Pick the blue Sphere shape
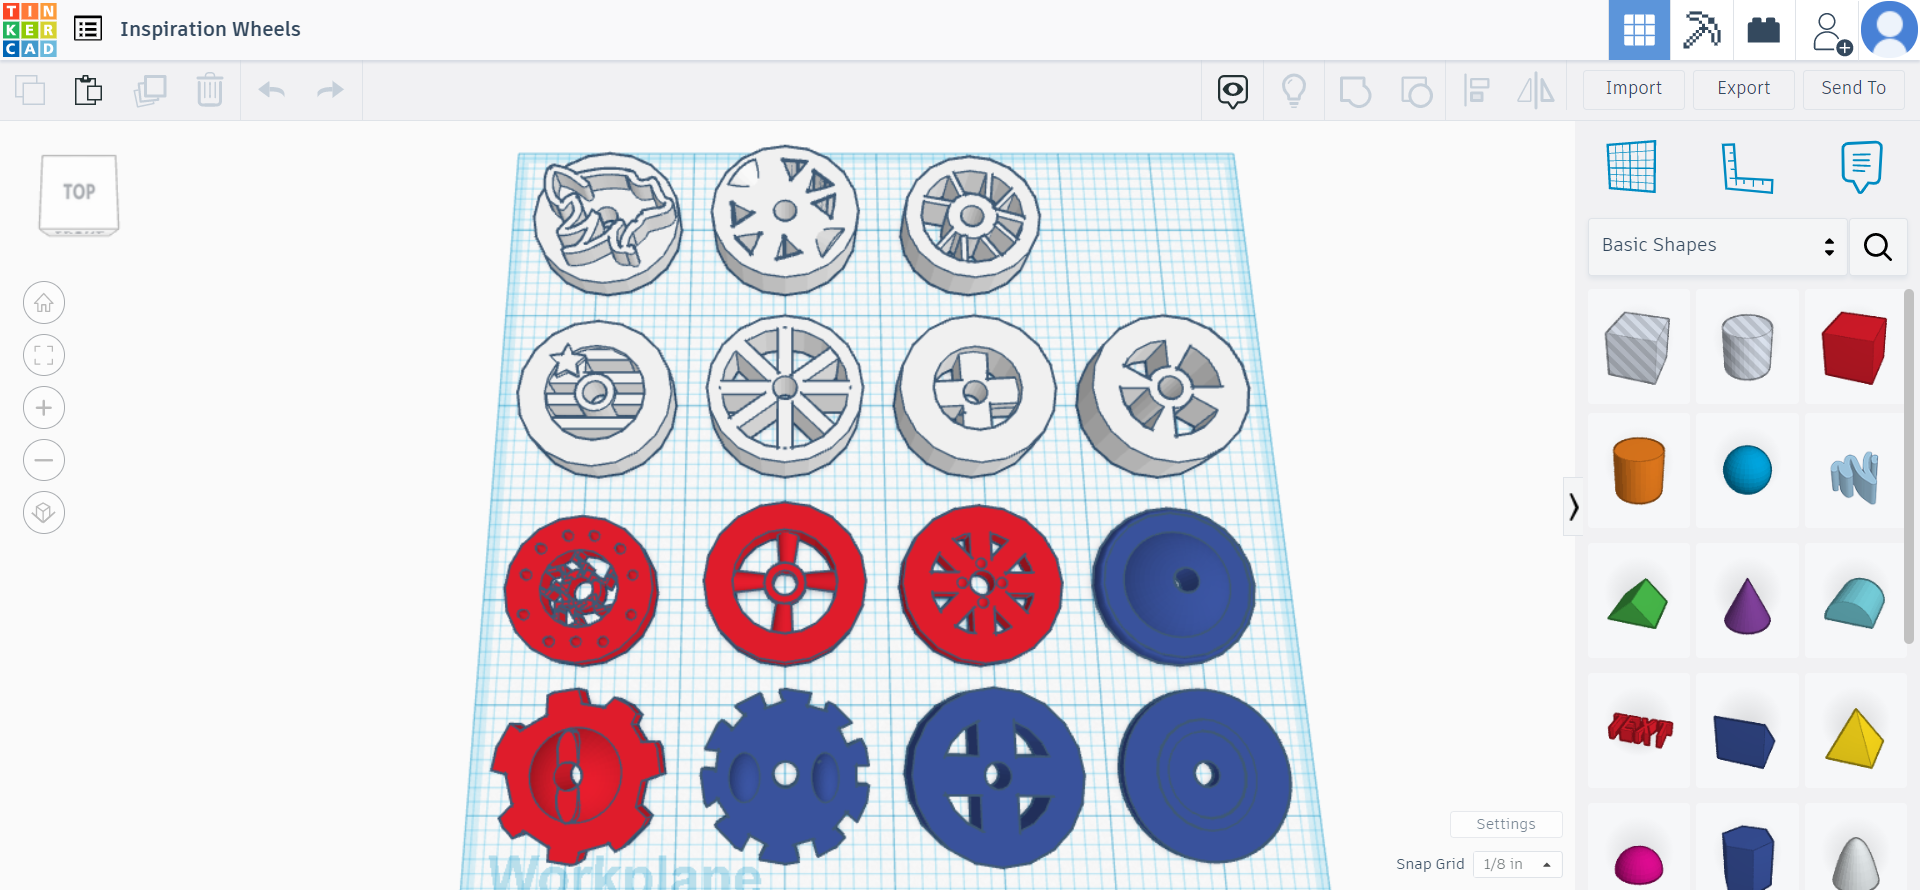1920x890 pixels. (x=1747, y=470)
